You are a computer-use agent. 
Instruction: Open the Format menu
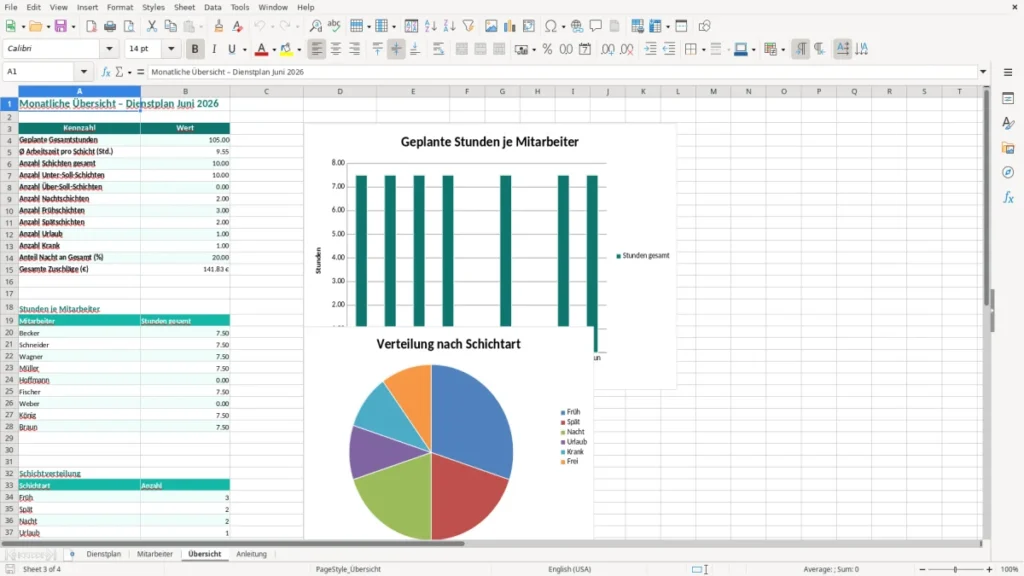(x=120, y=7)
